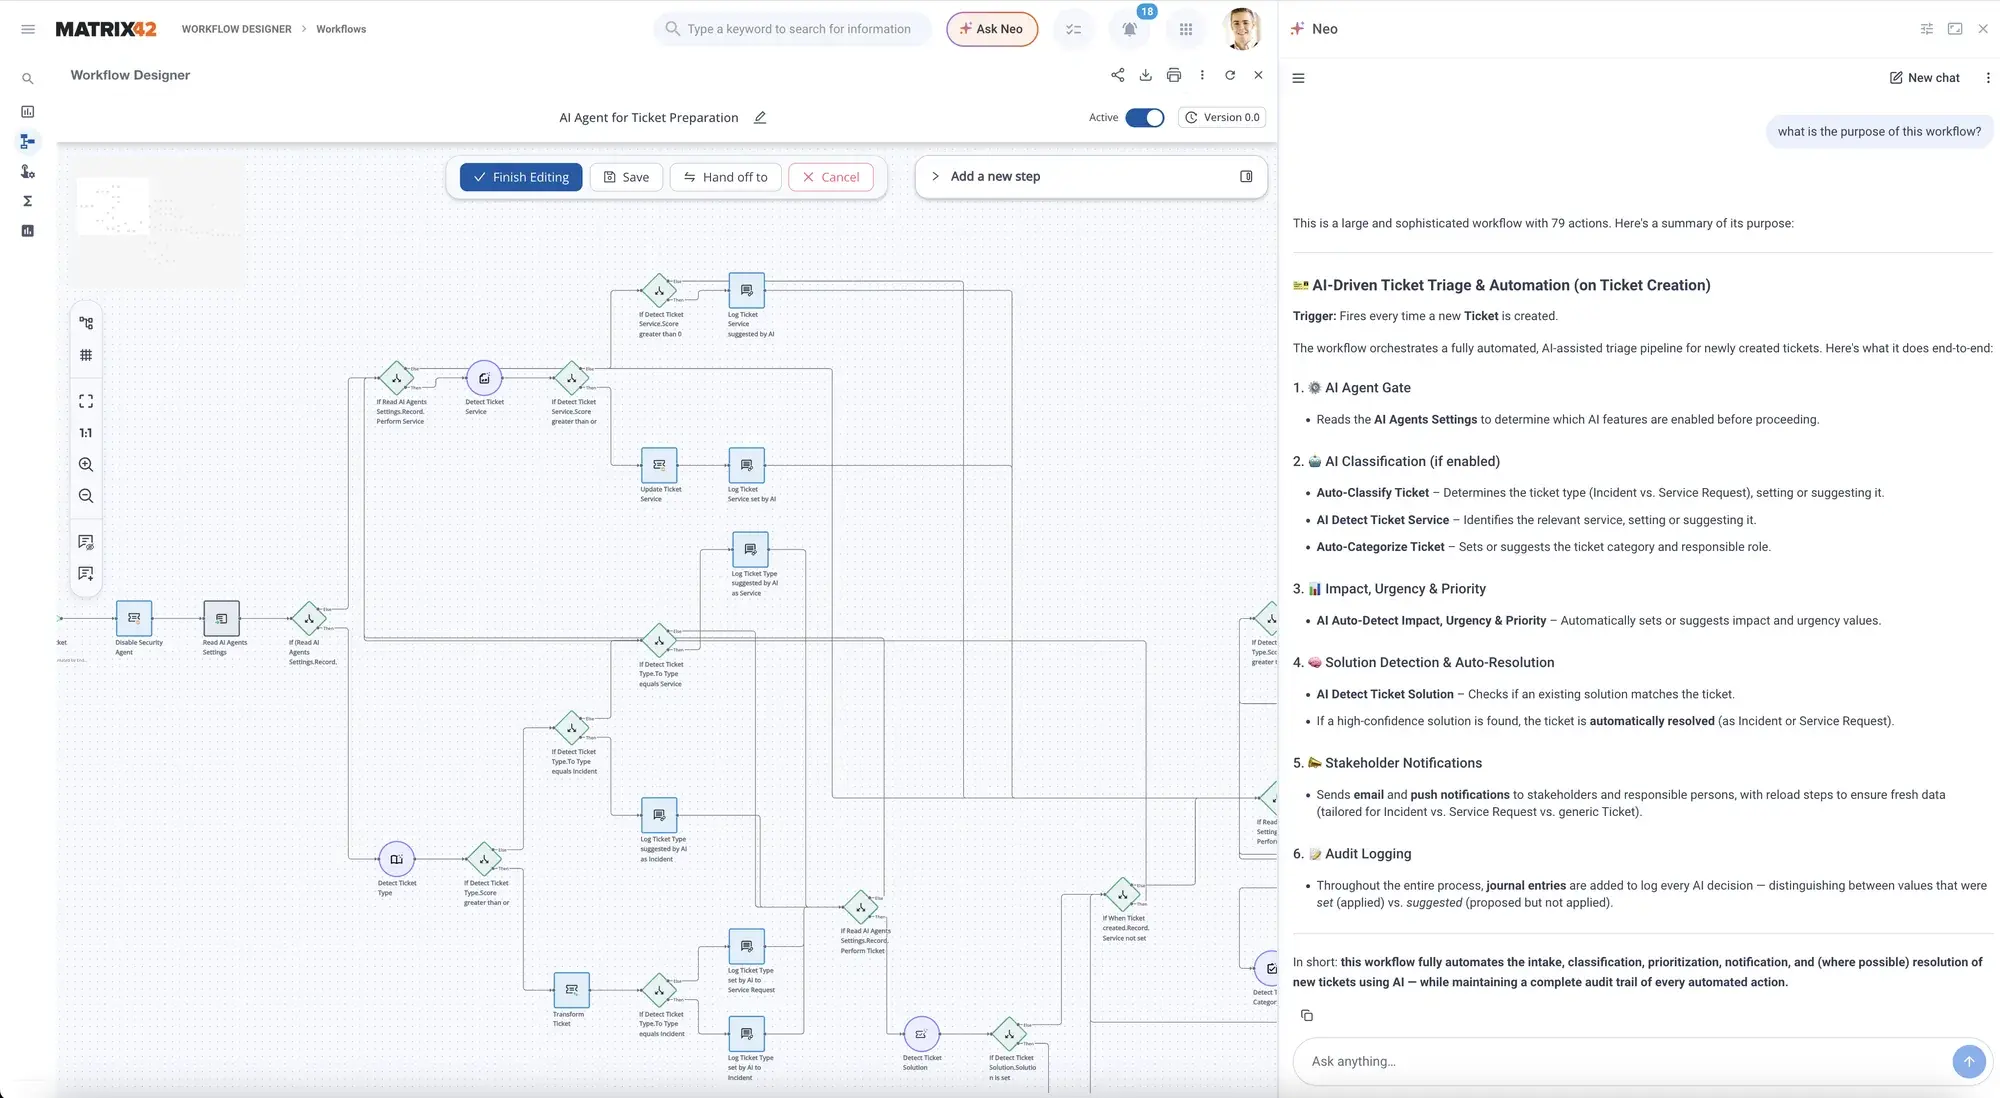Open the sigma icon in left sidebar
This screenshot has width=2000, height=1098.
(28, 201)
